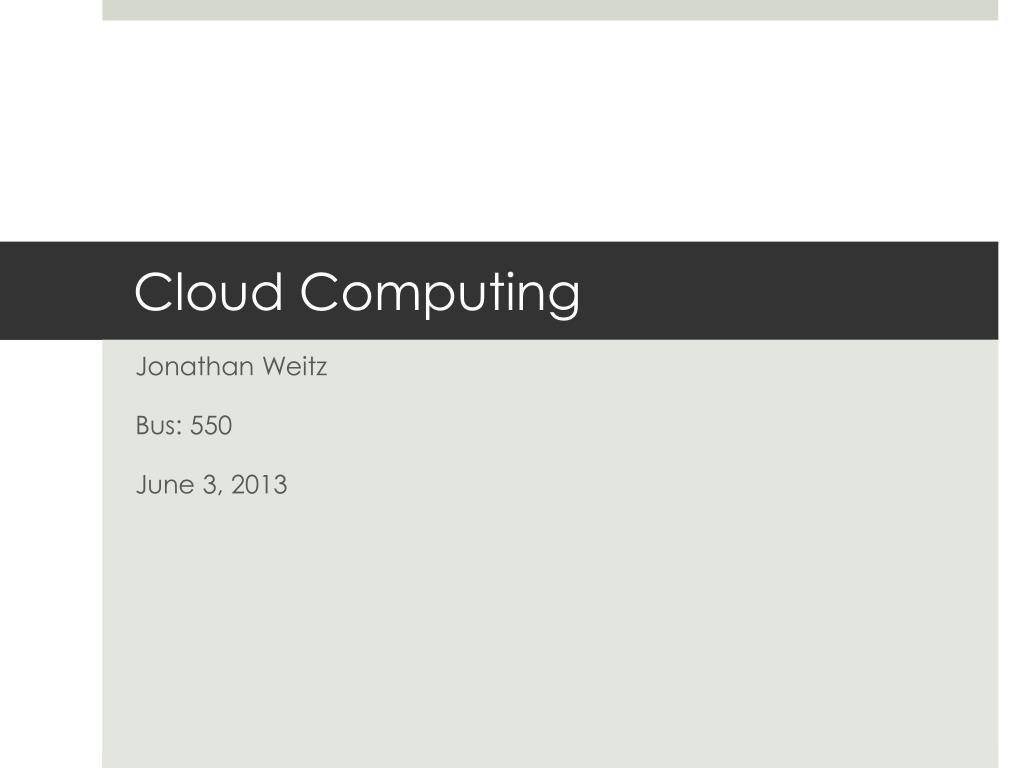
Task: Select the word "Computing" in title
Action: click(x=440, y=294)
